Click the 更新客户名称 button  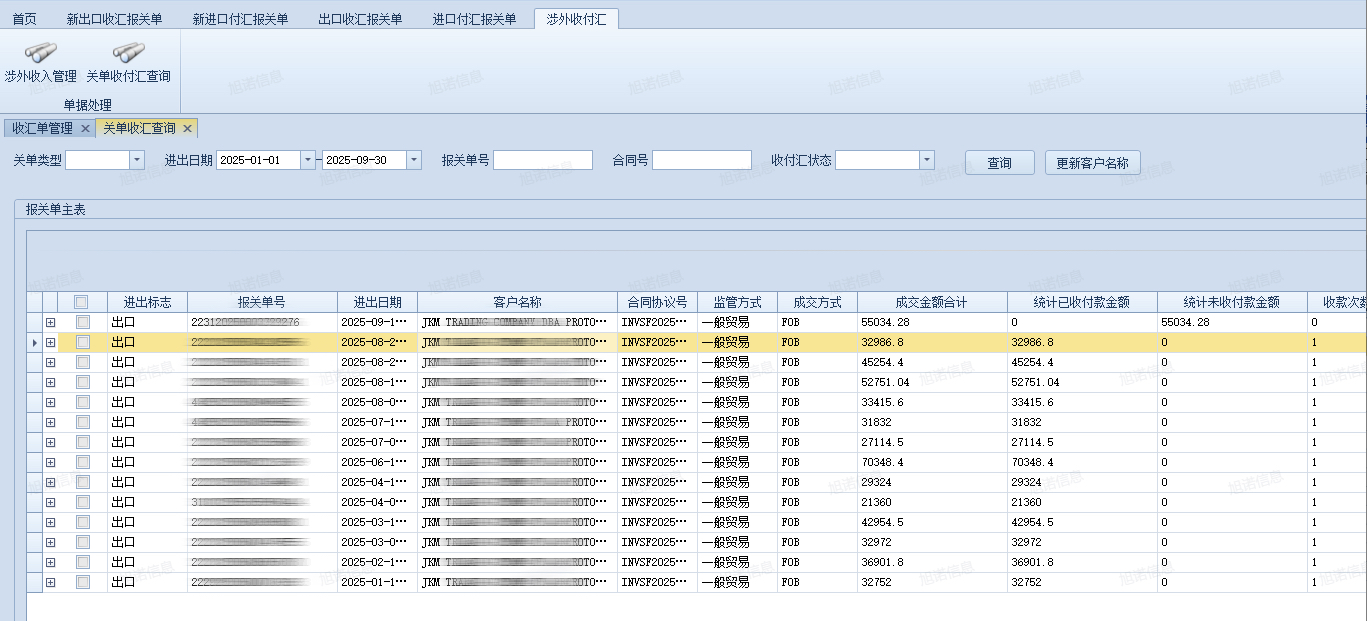pyautogui.click(x=1092, y=163)
